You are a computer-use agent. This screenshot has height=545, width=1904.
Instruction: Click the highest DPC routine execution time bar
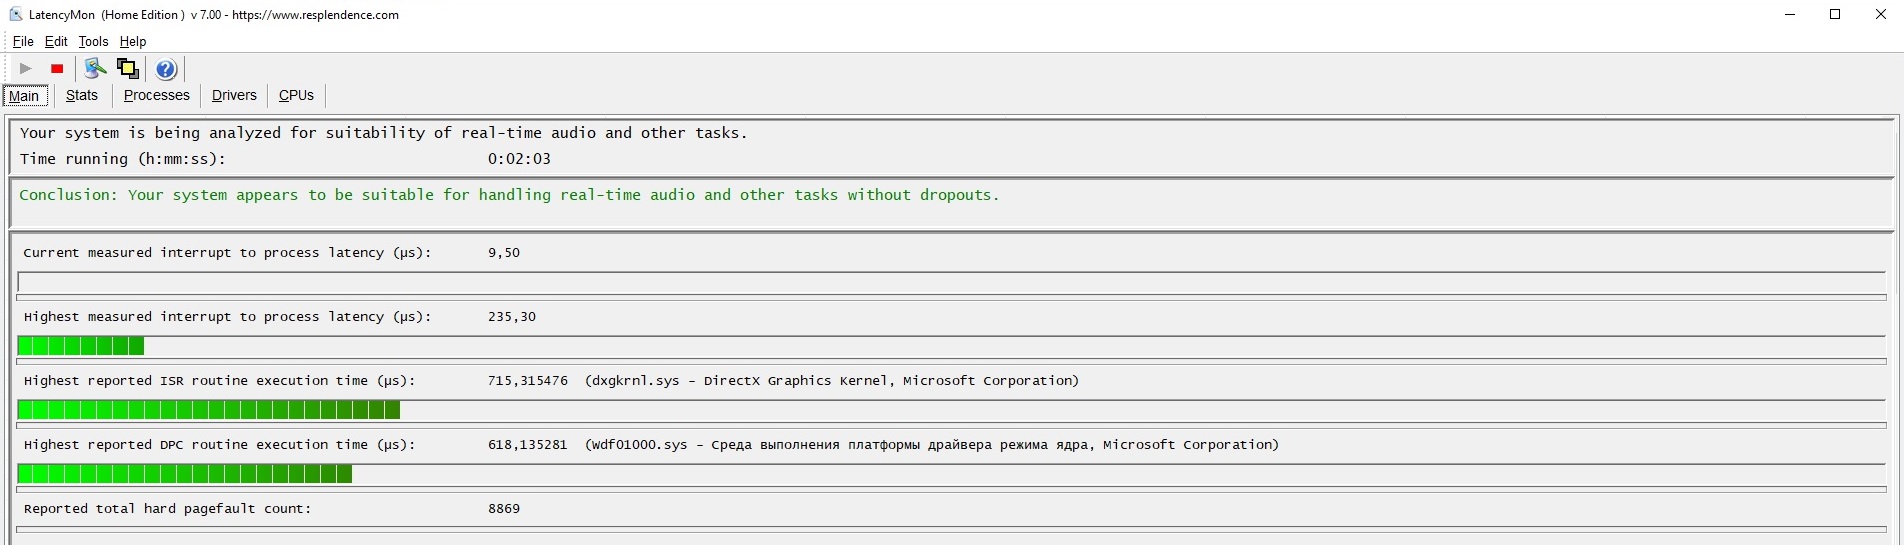[x=185, y=474]
